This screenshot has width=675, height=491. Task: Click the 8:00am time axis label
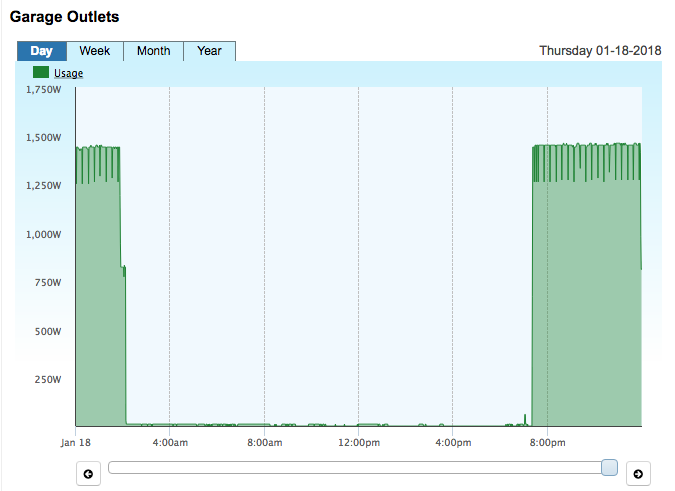pos(265,442)
